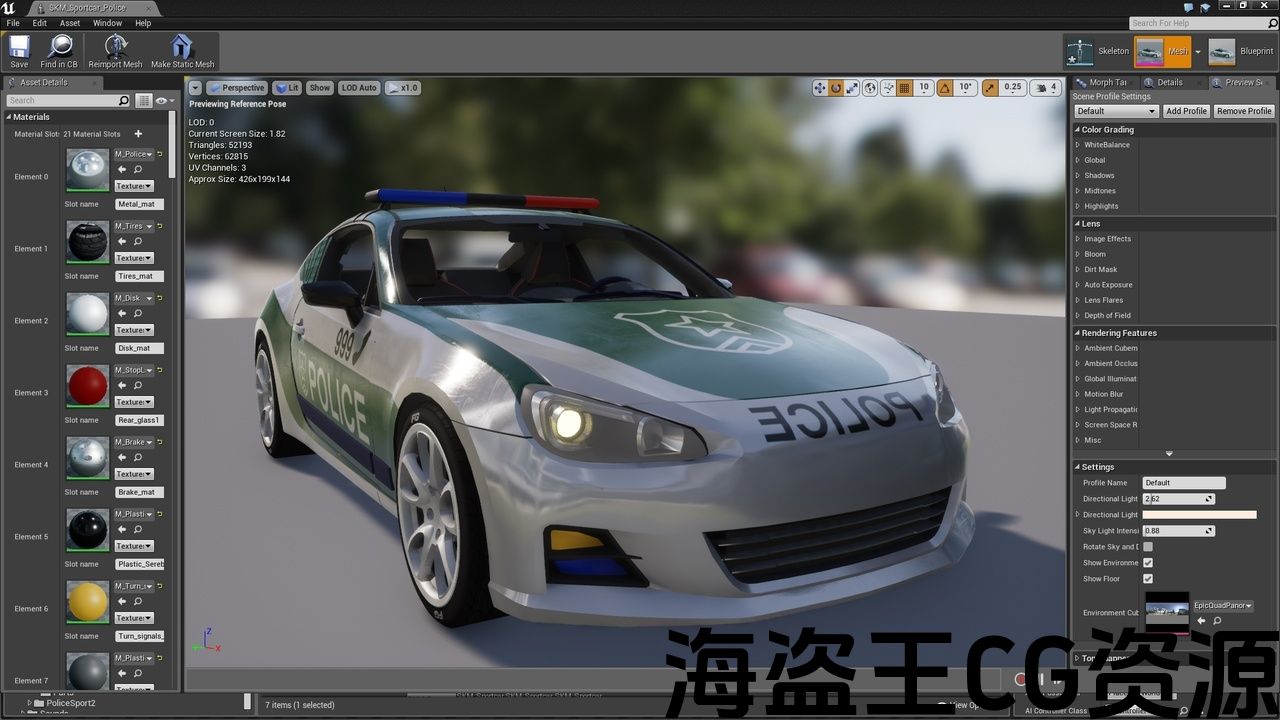Switch to the Details tab
This screenshot has height=720, width=1280.
pyautogui.click(x=1168, y=82)
